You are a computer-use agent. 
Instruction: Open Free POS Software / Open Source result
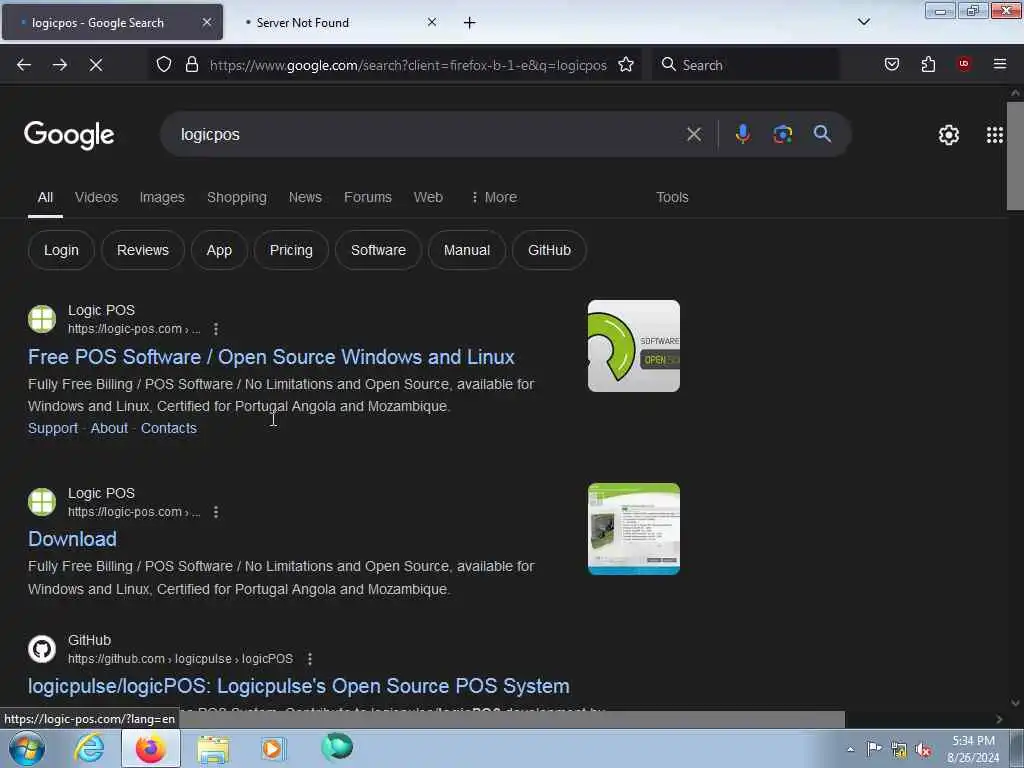click(x=271, y=357)
